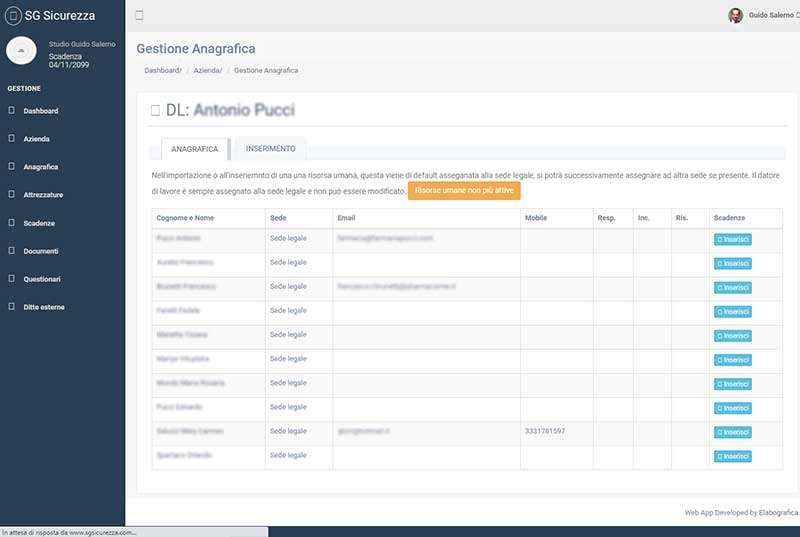Click the Azienda breadcrumb link
This screenshot has width=800, height=537.
pyautogui.click(x=208, y=70)
